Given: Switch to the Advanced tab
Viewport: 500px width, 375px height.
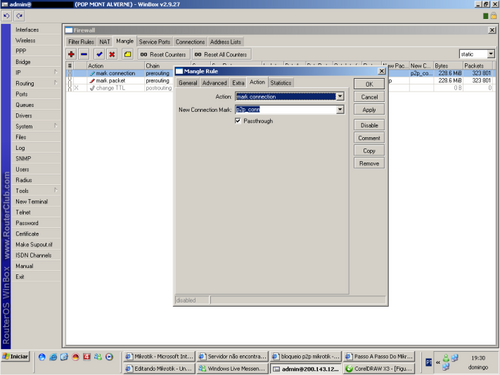Looking at the screenshot, I should 214,83.
